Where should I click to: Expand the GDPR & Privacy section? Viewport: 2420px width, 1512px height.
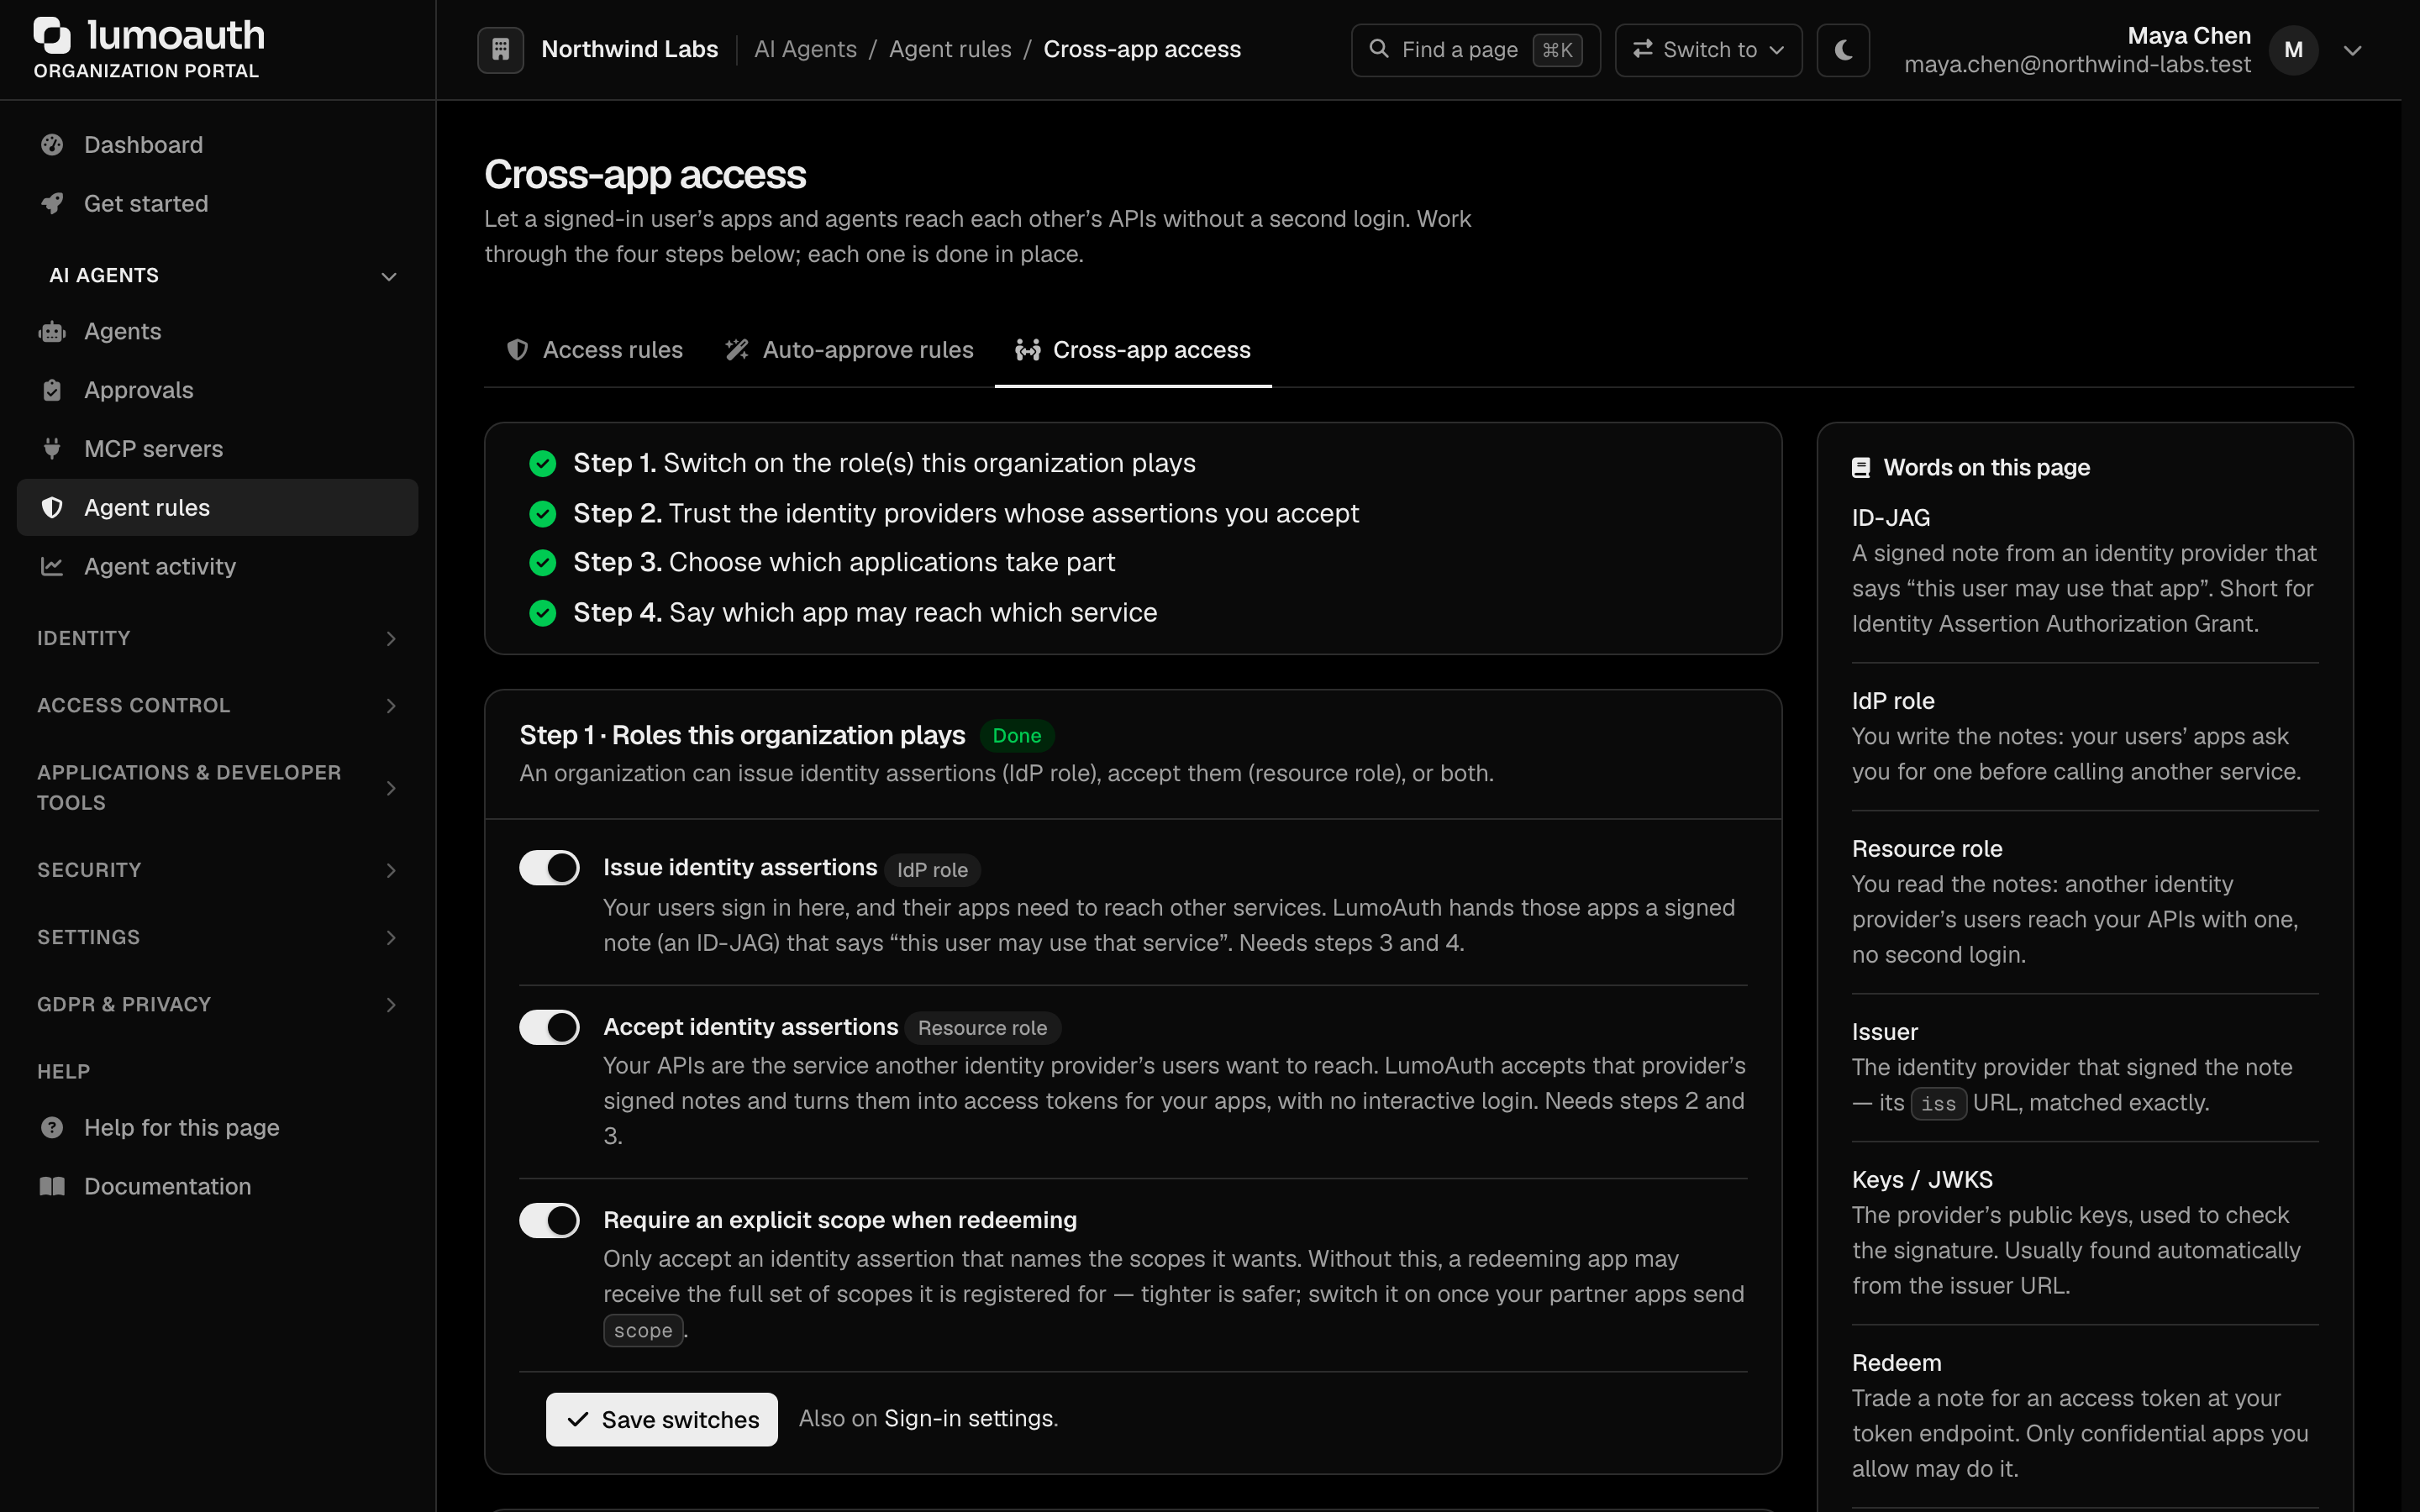pos(217,1005)
